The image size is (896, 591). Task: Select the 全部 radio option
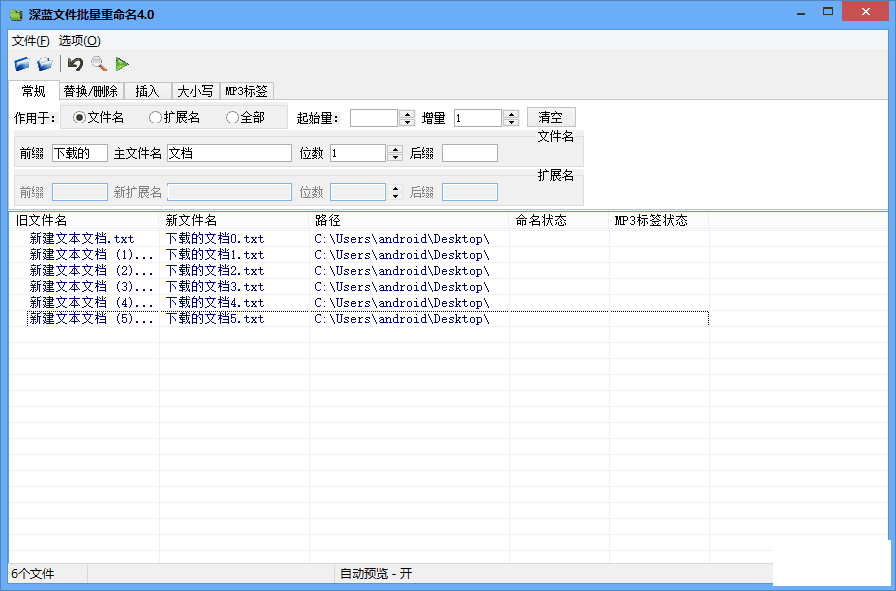[x=245, y=117]
